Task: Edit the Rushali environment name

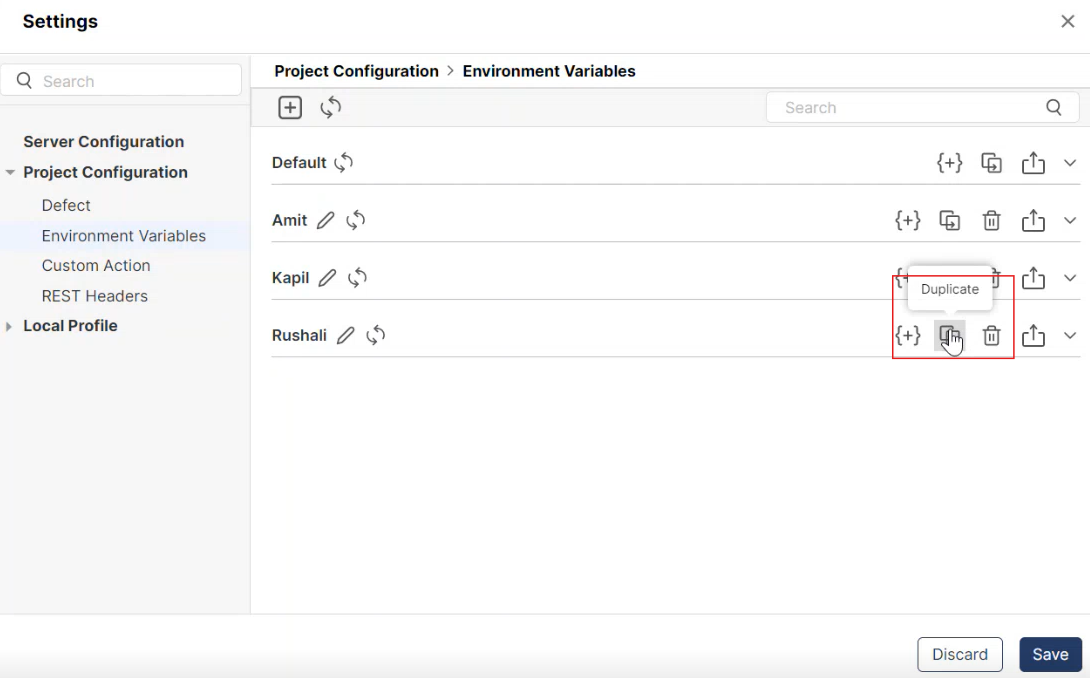Action: (x=345, y=336)
